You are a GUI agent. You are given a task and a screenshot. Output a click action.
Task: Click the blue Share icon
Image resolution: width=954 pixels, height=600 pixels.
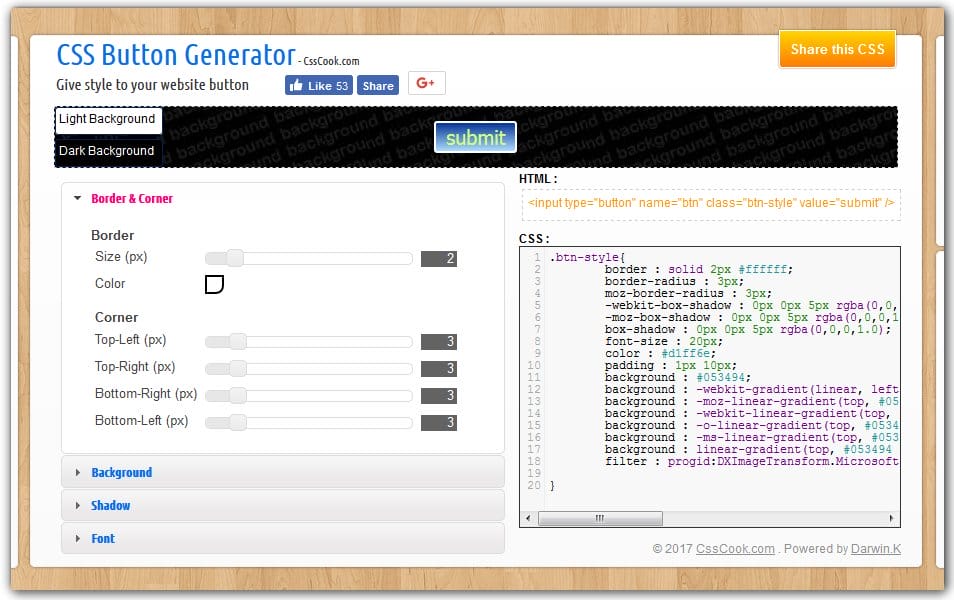coord(376,85)
